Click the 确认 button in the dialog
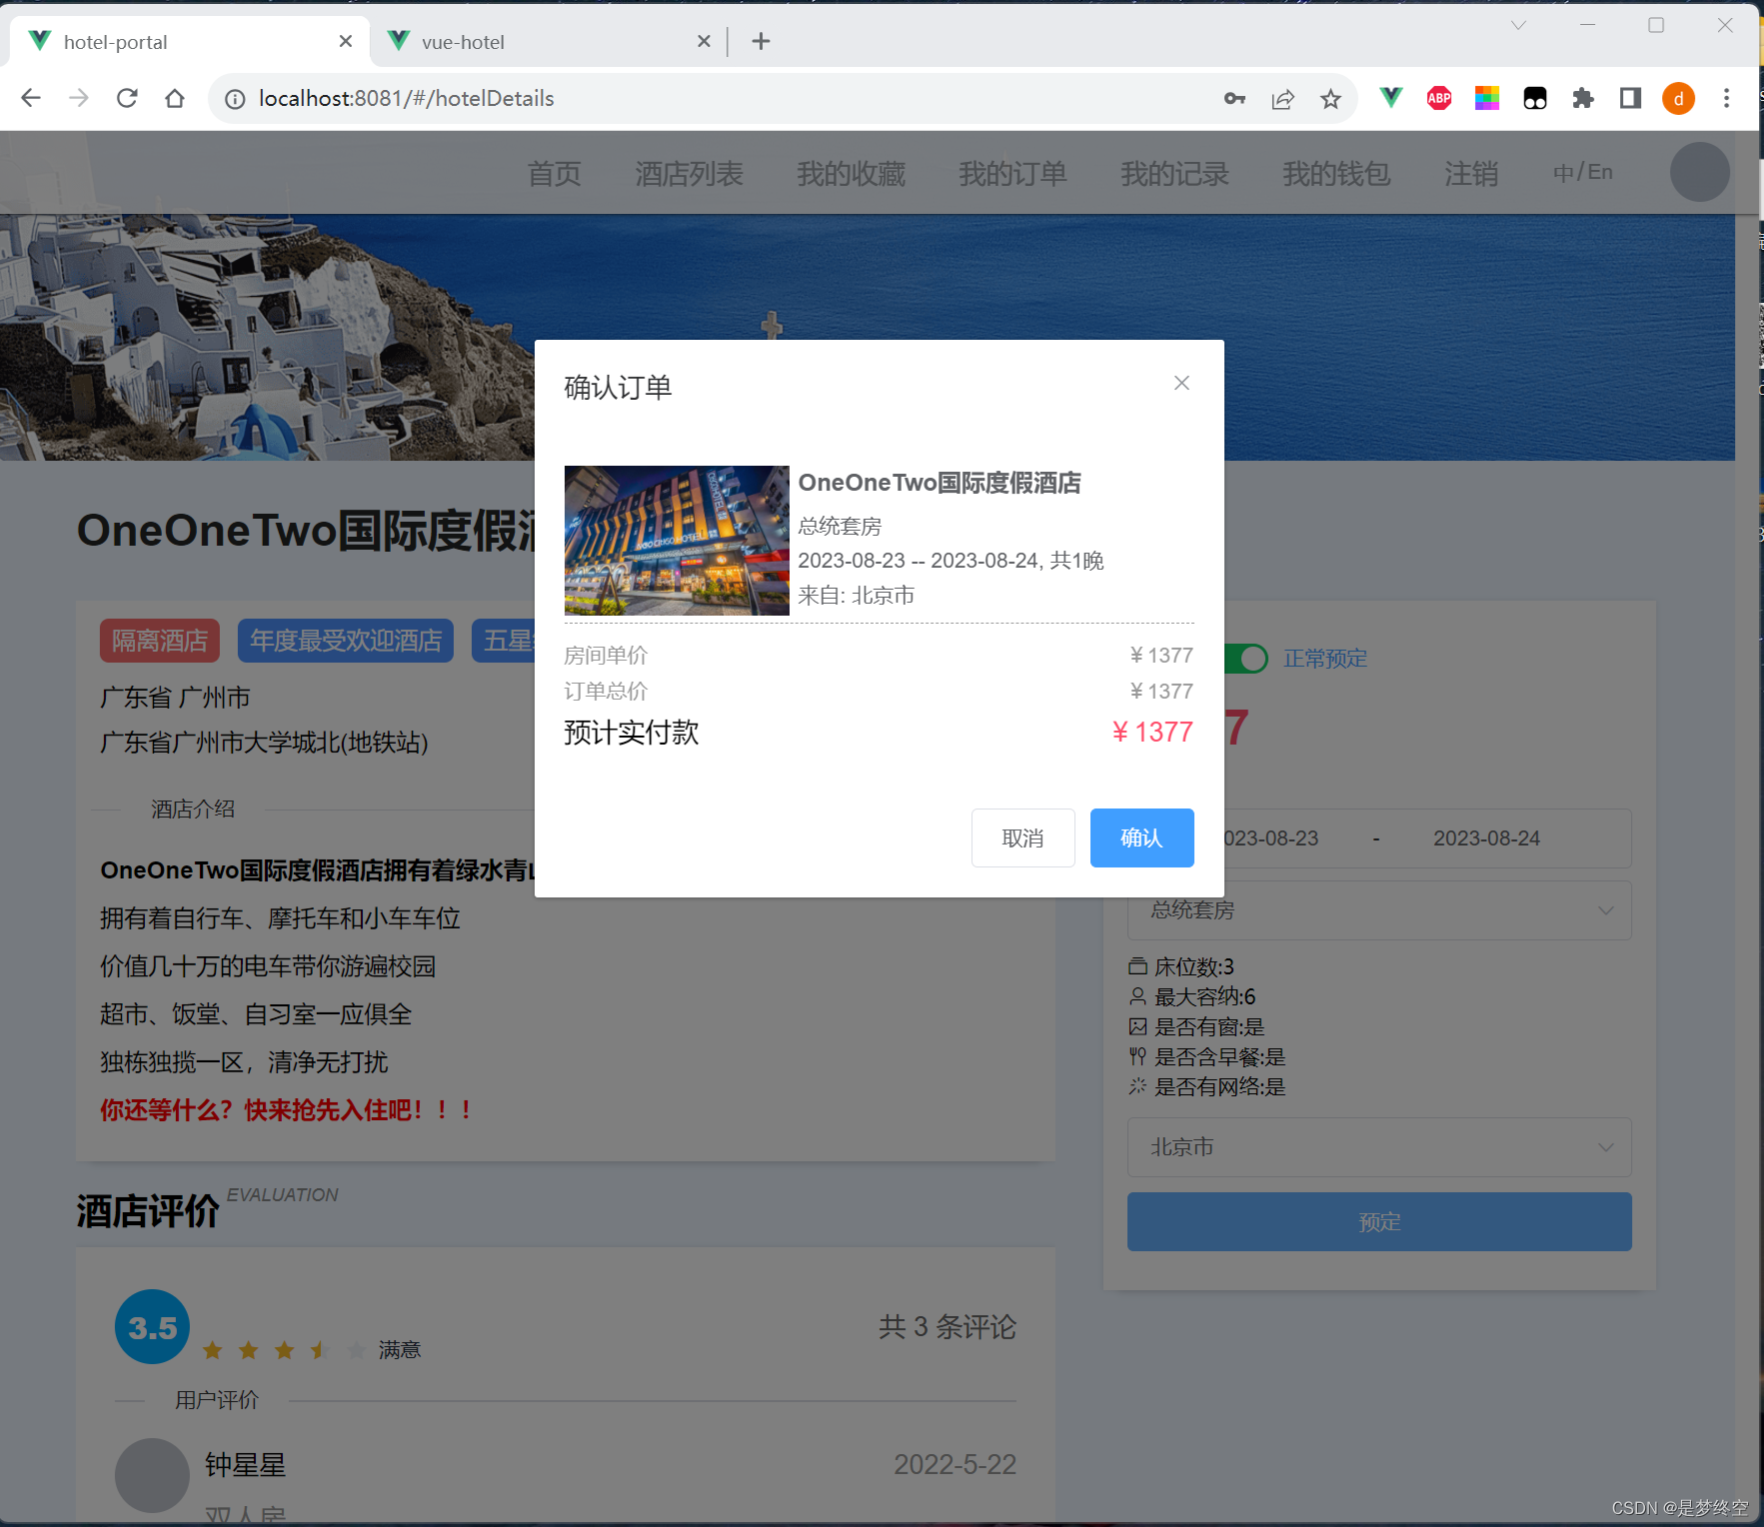The height and width of the screenshot is (1527, 1764). (x=1141, y=838)
